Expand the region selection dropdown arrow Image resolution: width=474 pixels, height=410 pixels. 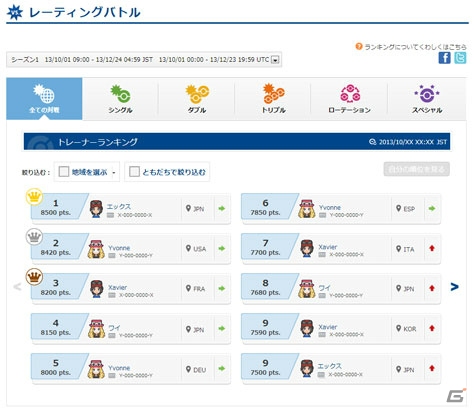coord(114,172)
